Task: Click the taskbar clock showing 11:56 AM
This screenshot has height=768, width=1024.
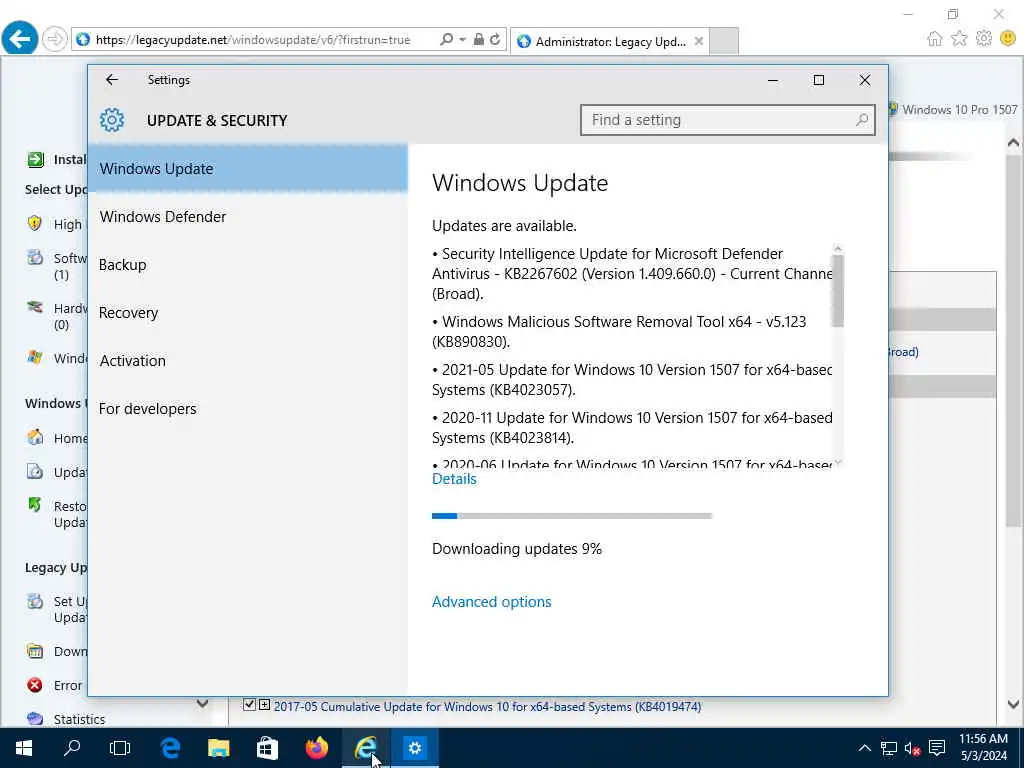Action: (984, 748)
